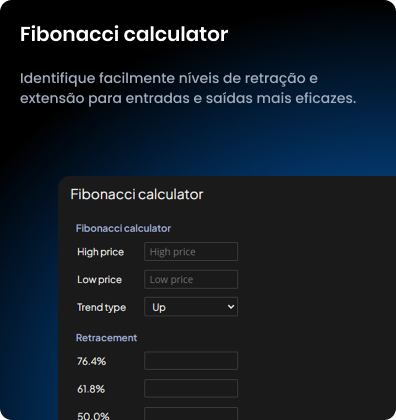Click the white Fibonacci calculator panel title
The height and width of the screenshot is (420, 396).
tap(137, 194)
